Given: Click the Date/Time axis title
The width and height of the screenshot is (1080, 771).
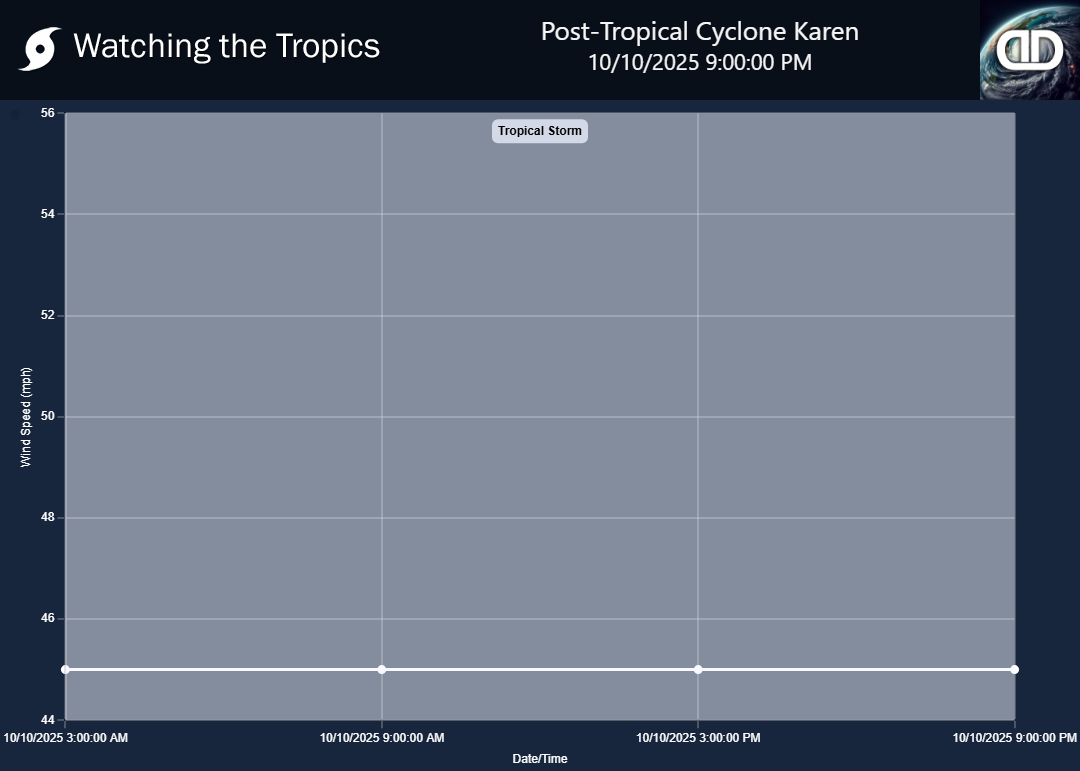Looking at the screenshot, I should [x=540, y=759].
